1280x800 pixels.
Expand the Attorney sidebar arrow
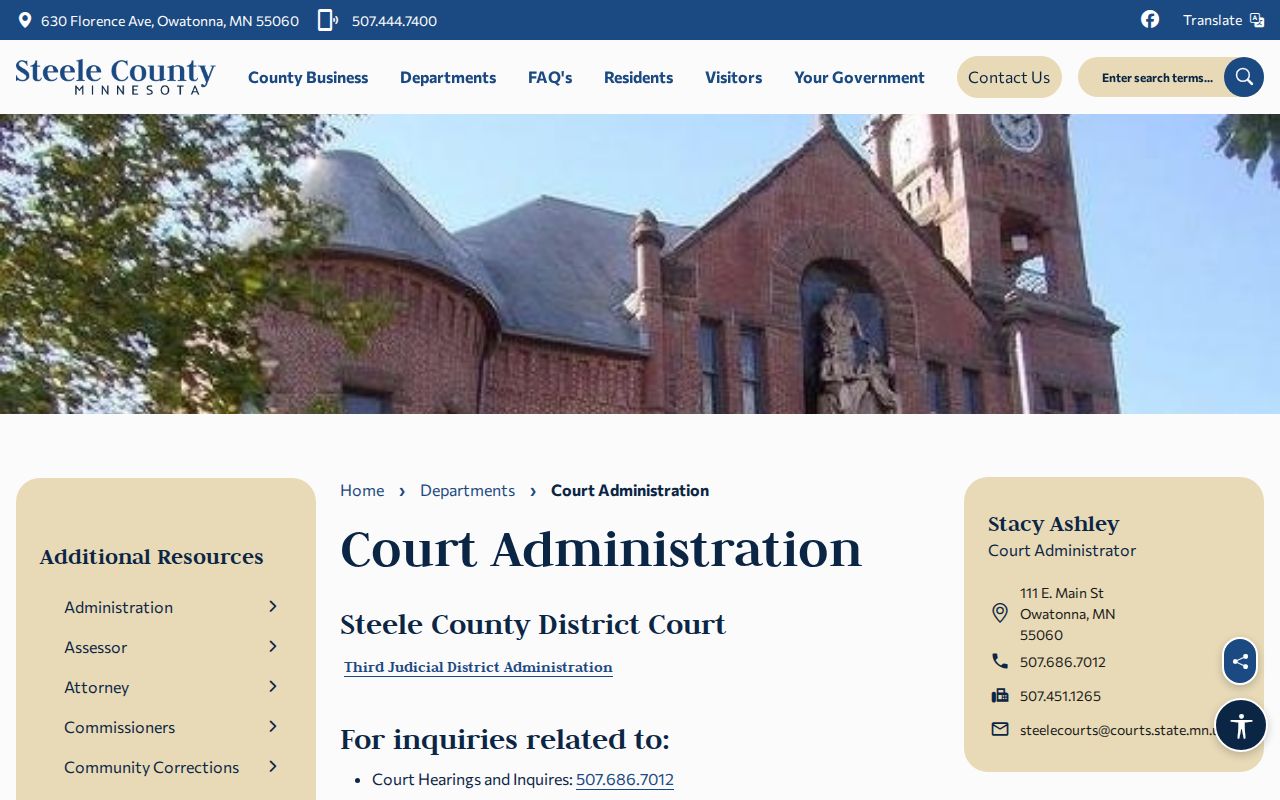tap(273, 686)
